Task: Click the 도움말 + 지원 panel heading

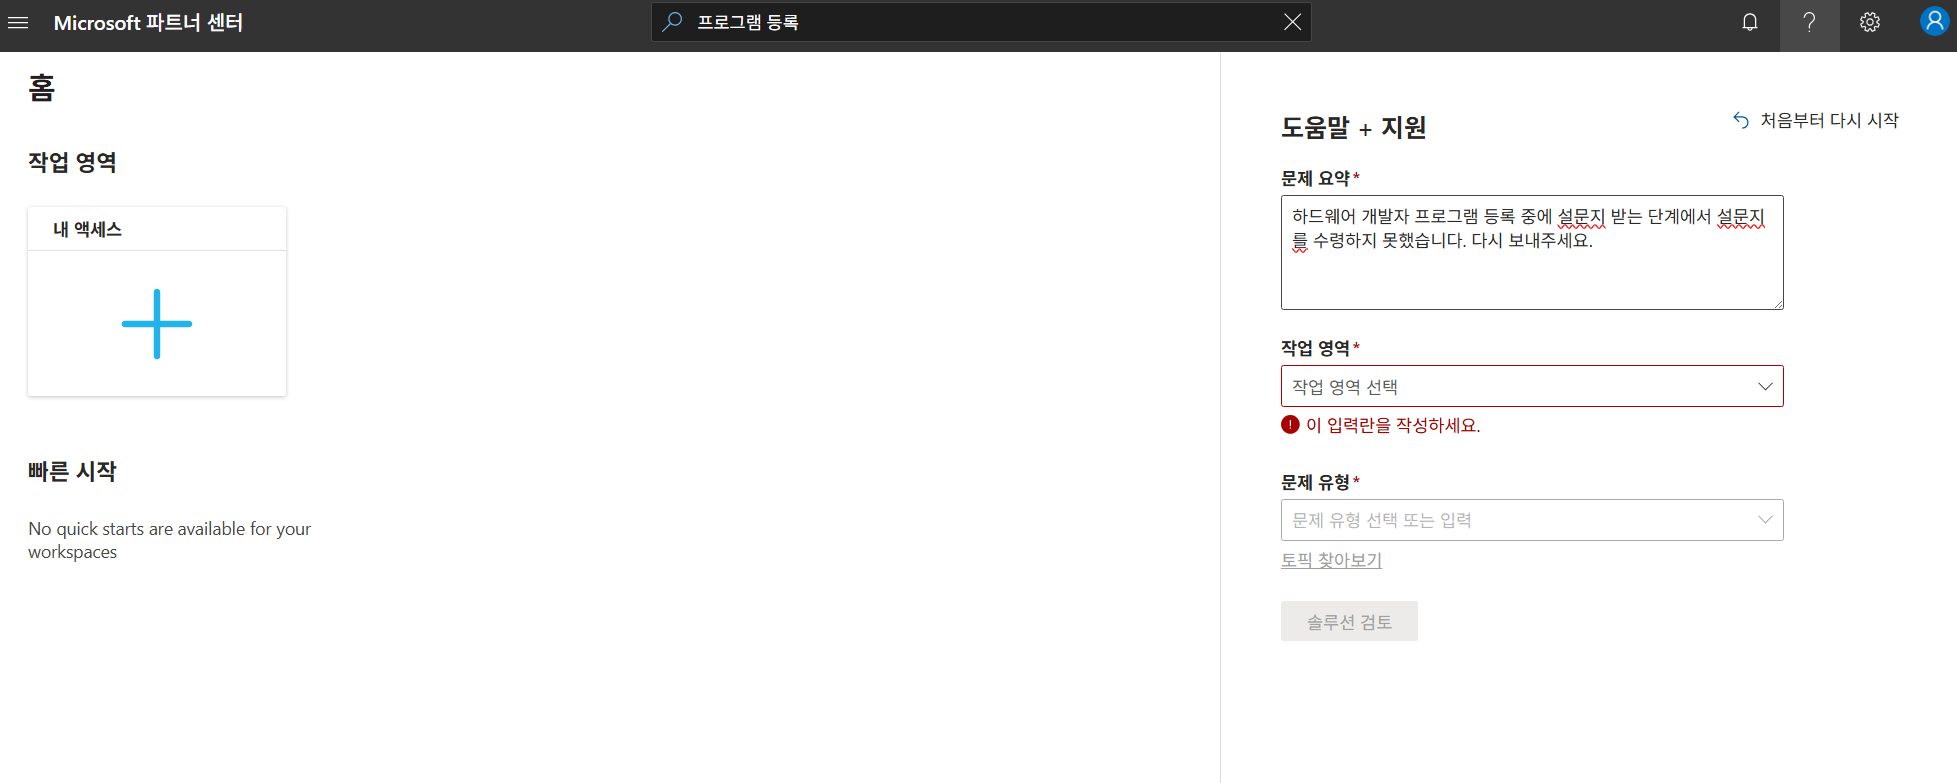Action: coord(1354,128)
